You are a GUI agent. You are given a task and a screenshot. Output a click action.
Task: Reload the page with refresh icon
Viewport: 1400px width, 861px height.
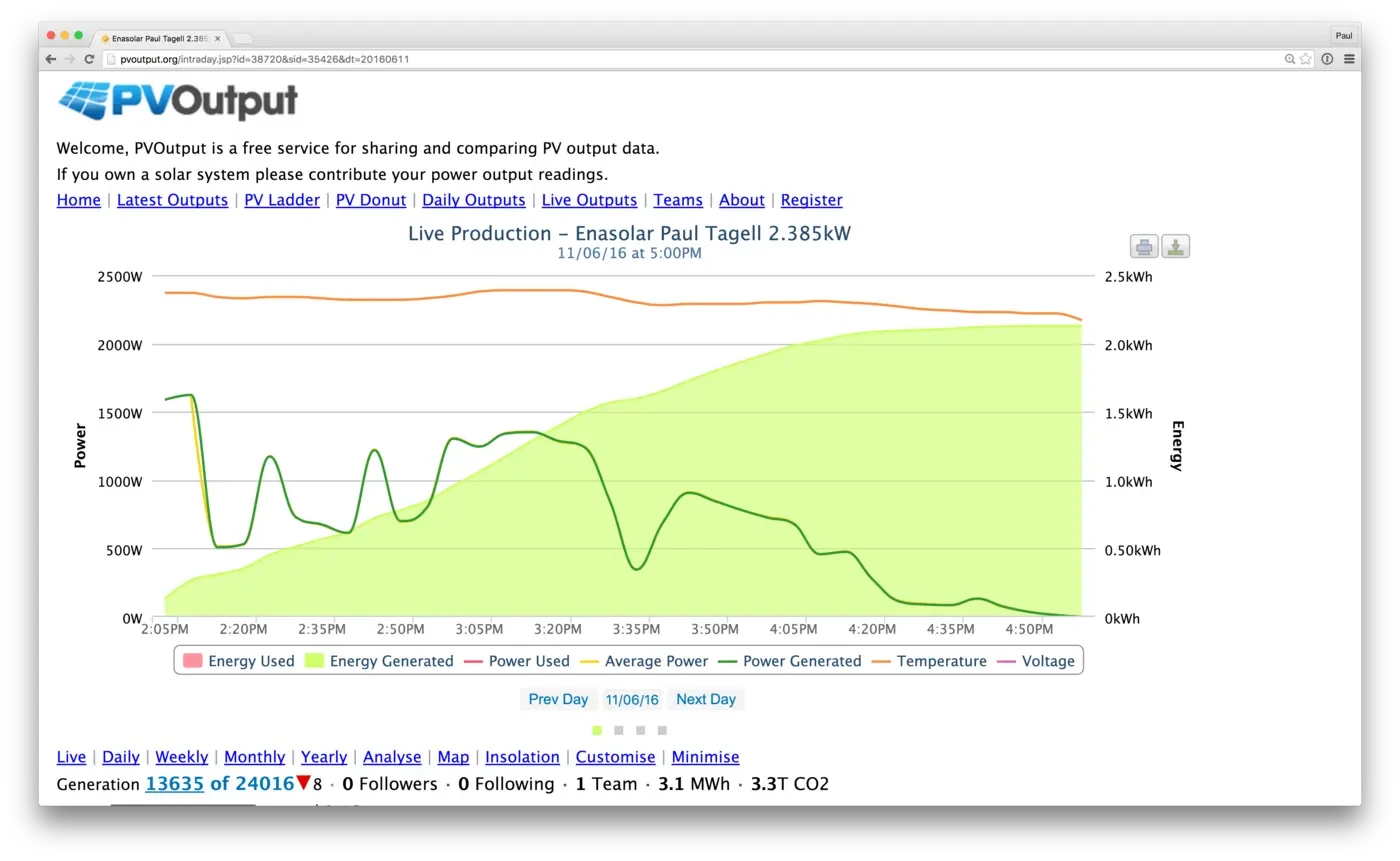pyautogui.click(x=89, y=59)
